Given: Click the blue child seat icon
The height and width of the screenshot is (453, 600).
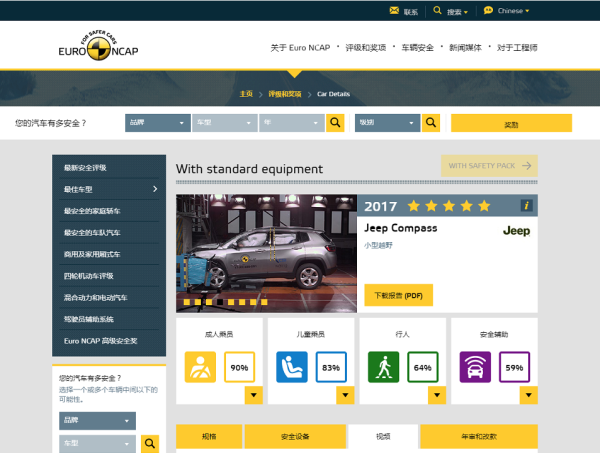Looking at the screenshot, I should pyautogui.click(x=292, y=367).
